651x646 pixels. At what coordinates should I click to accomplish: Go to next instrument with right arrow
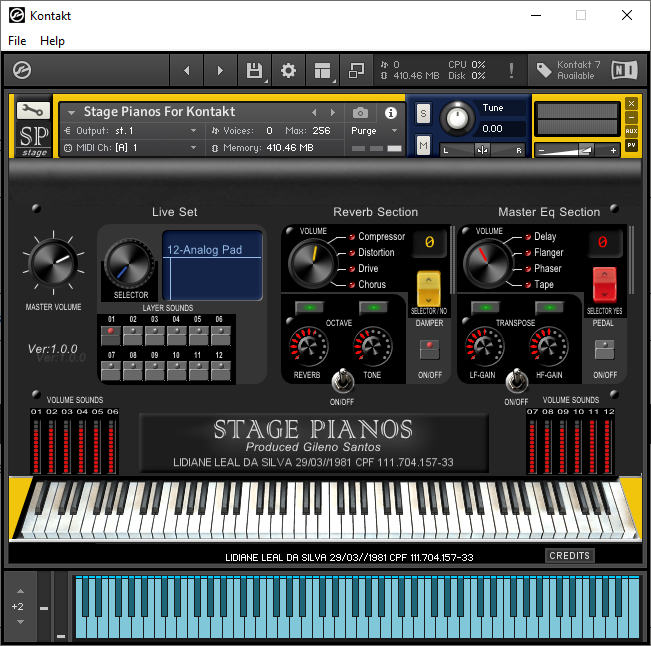[x=220, y=71]
